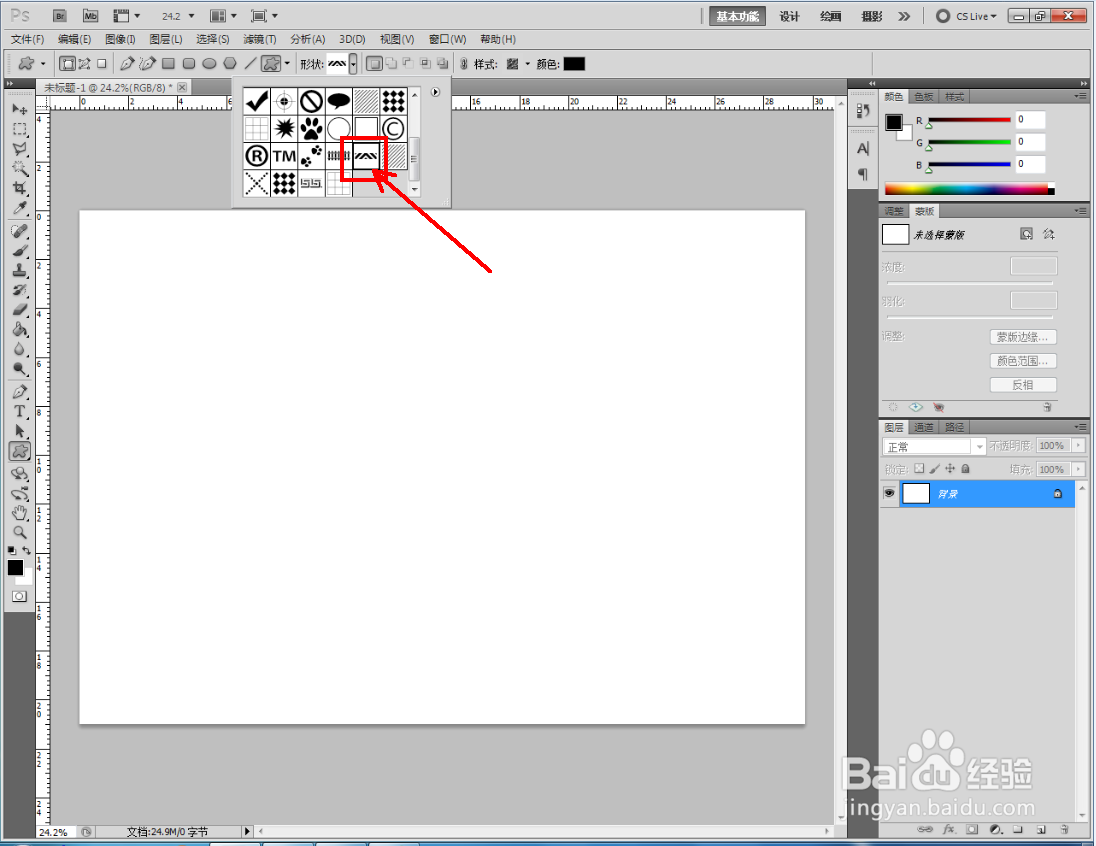Toggle lock all in Layers panel

tap(965, 468)
